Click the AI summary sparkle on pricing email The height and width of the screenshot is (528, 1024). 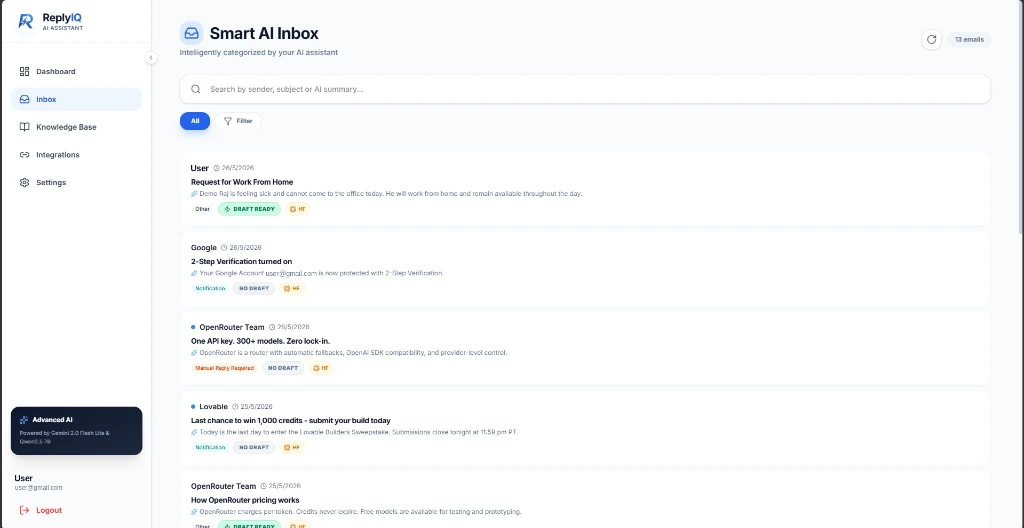194,512
